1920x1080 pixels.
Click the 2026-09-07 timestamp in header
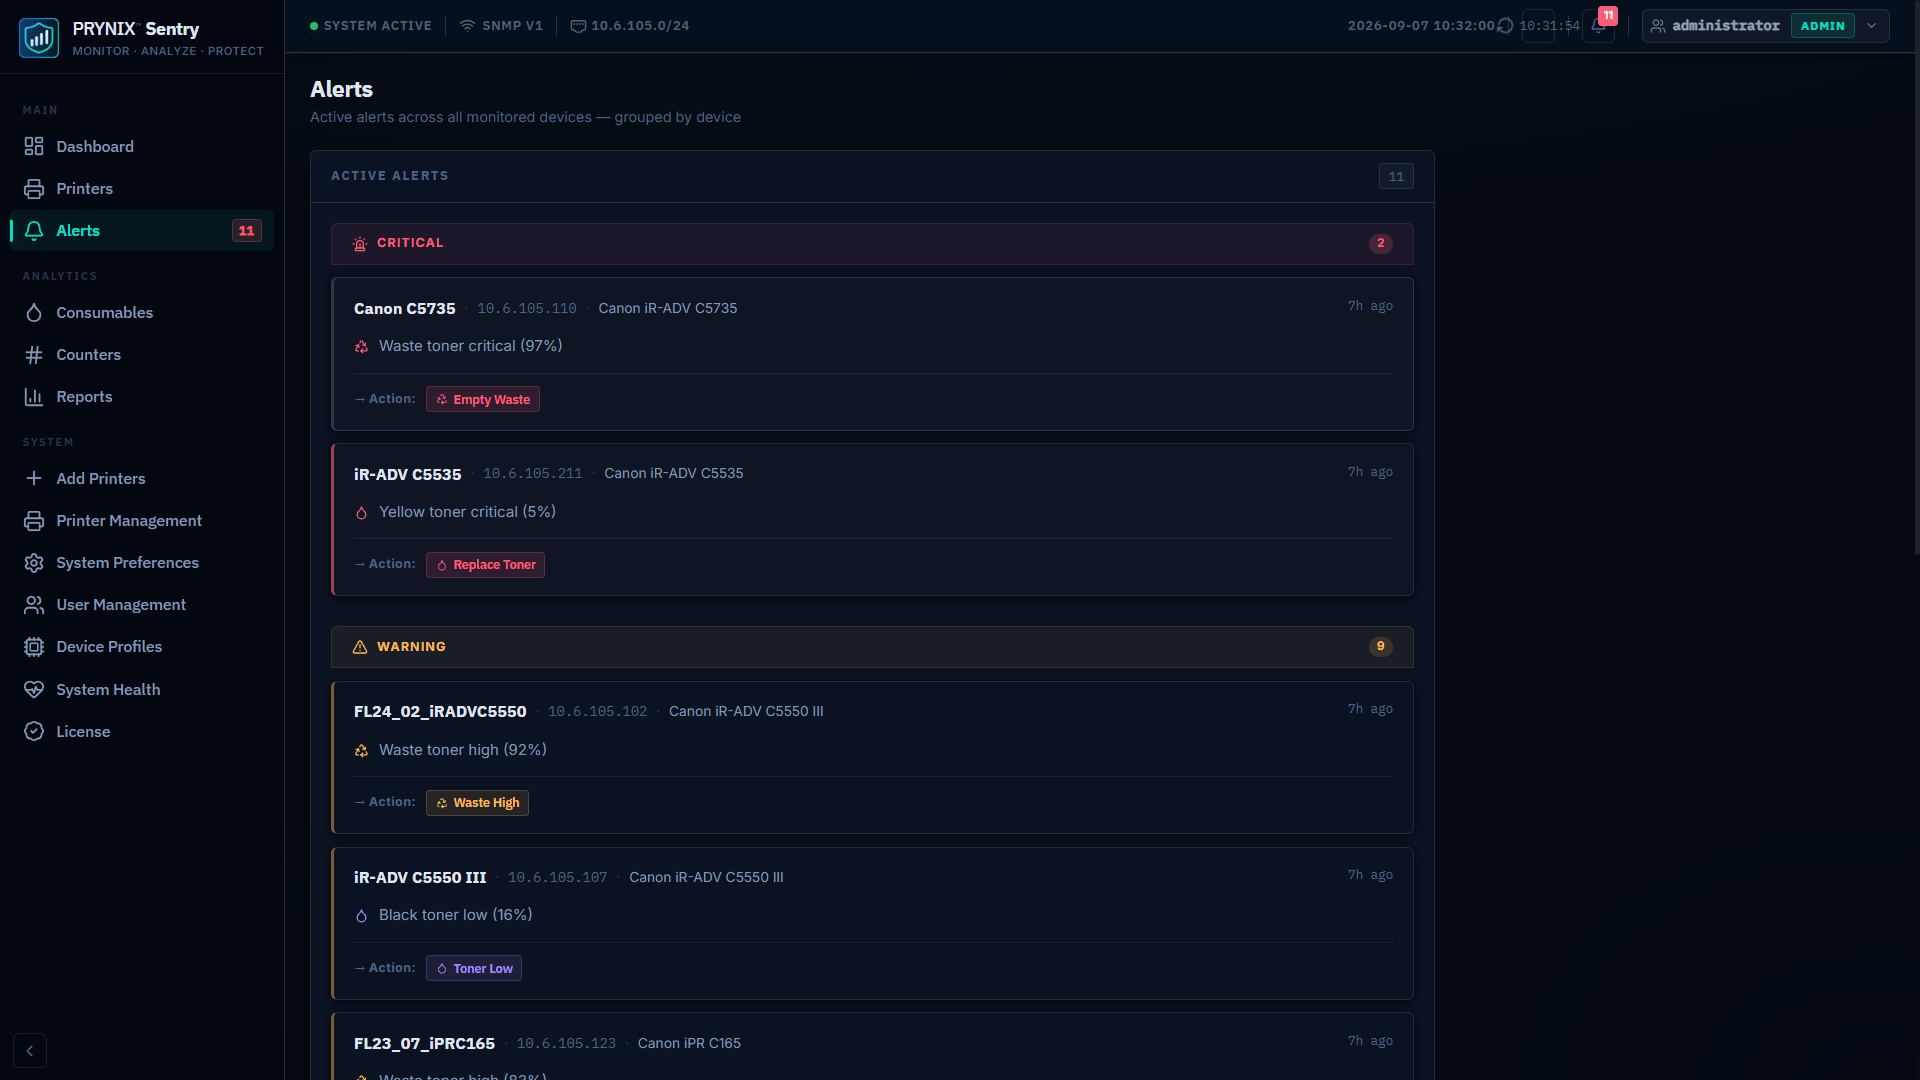pos(1421,25)
